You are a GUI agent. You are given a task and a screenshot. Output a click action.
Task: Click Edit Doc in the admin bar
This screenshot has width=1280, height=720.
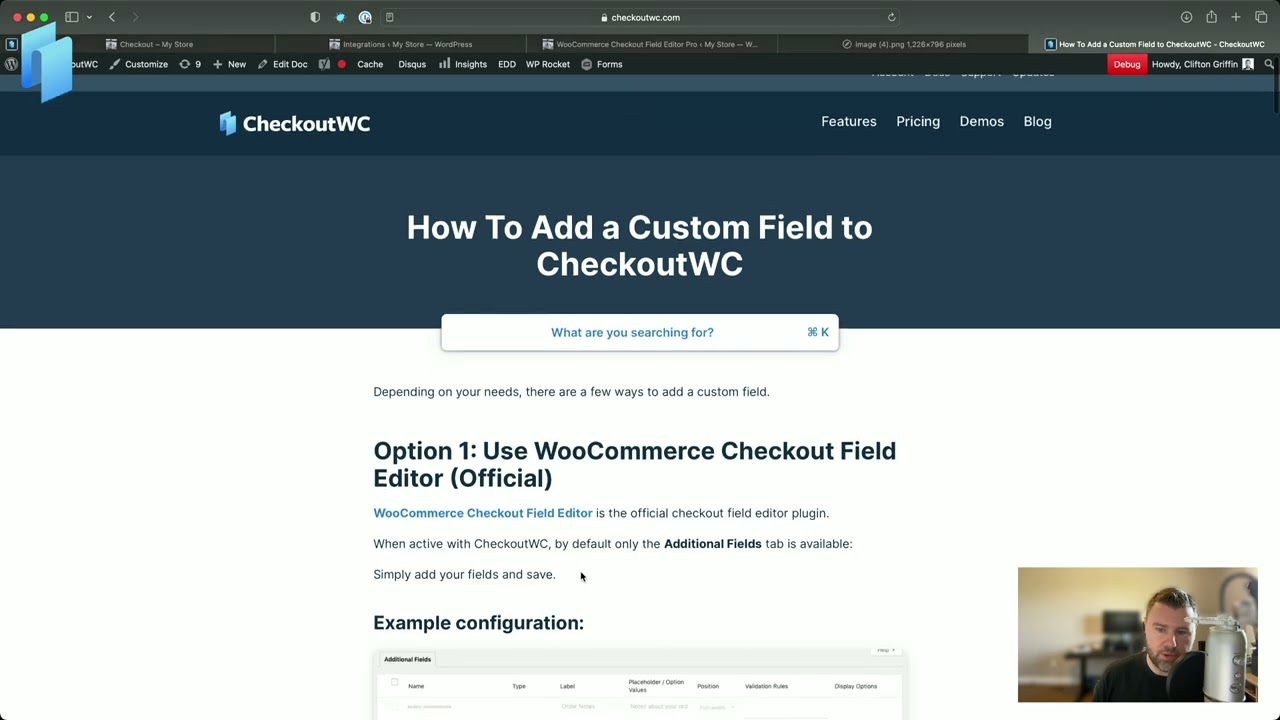coord(282,64)
